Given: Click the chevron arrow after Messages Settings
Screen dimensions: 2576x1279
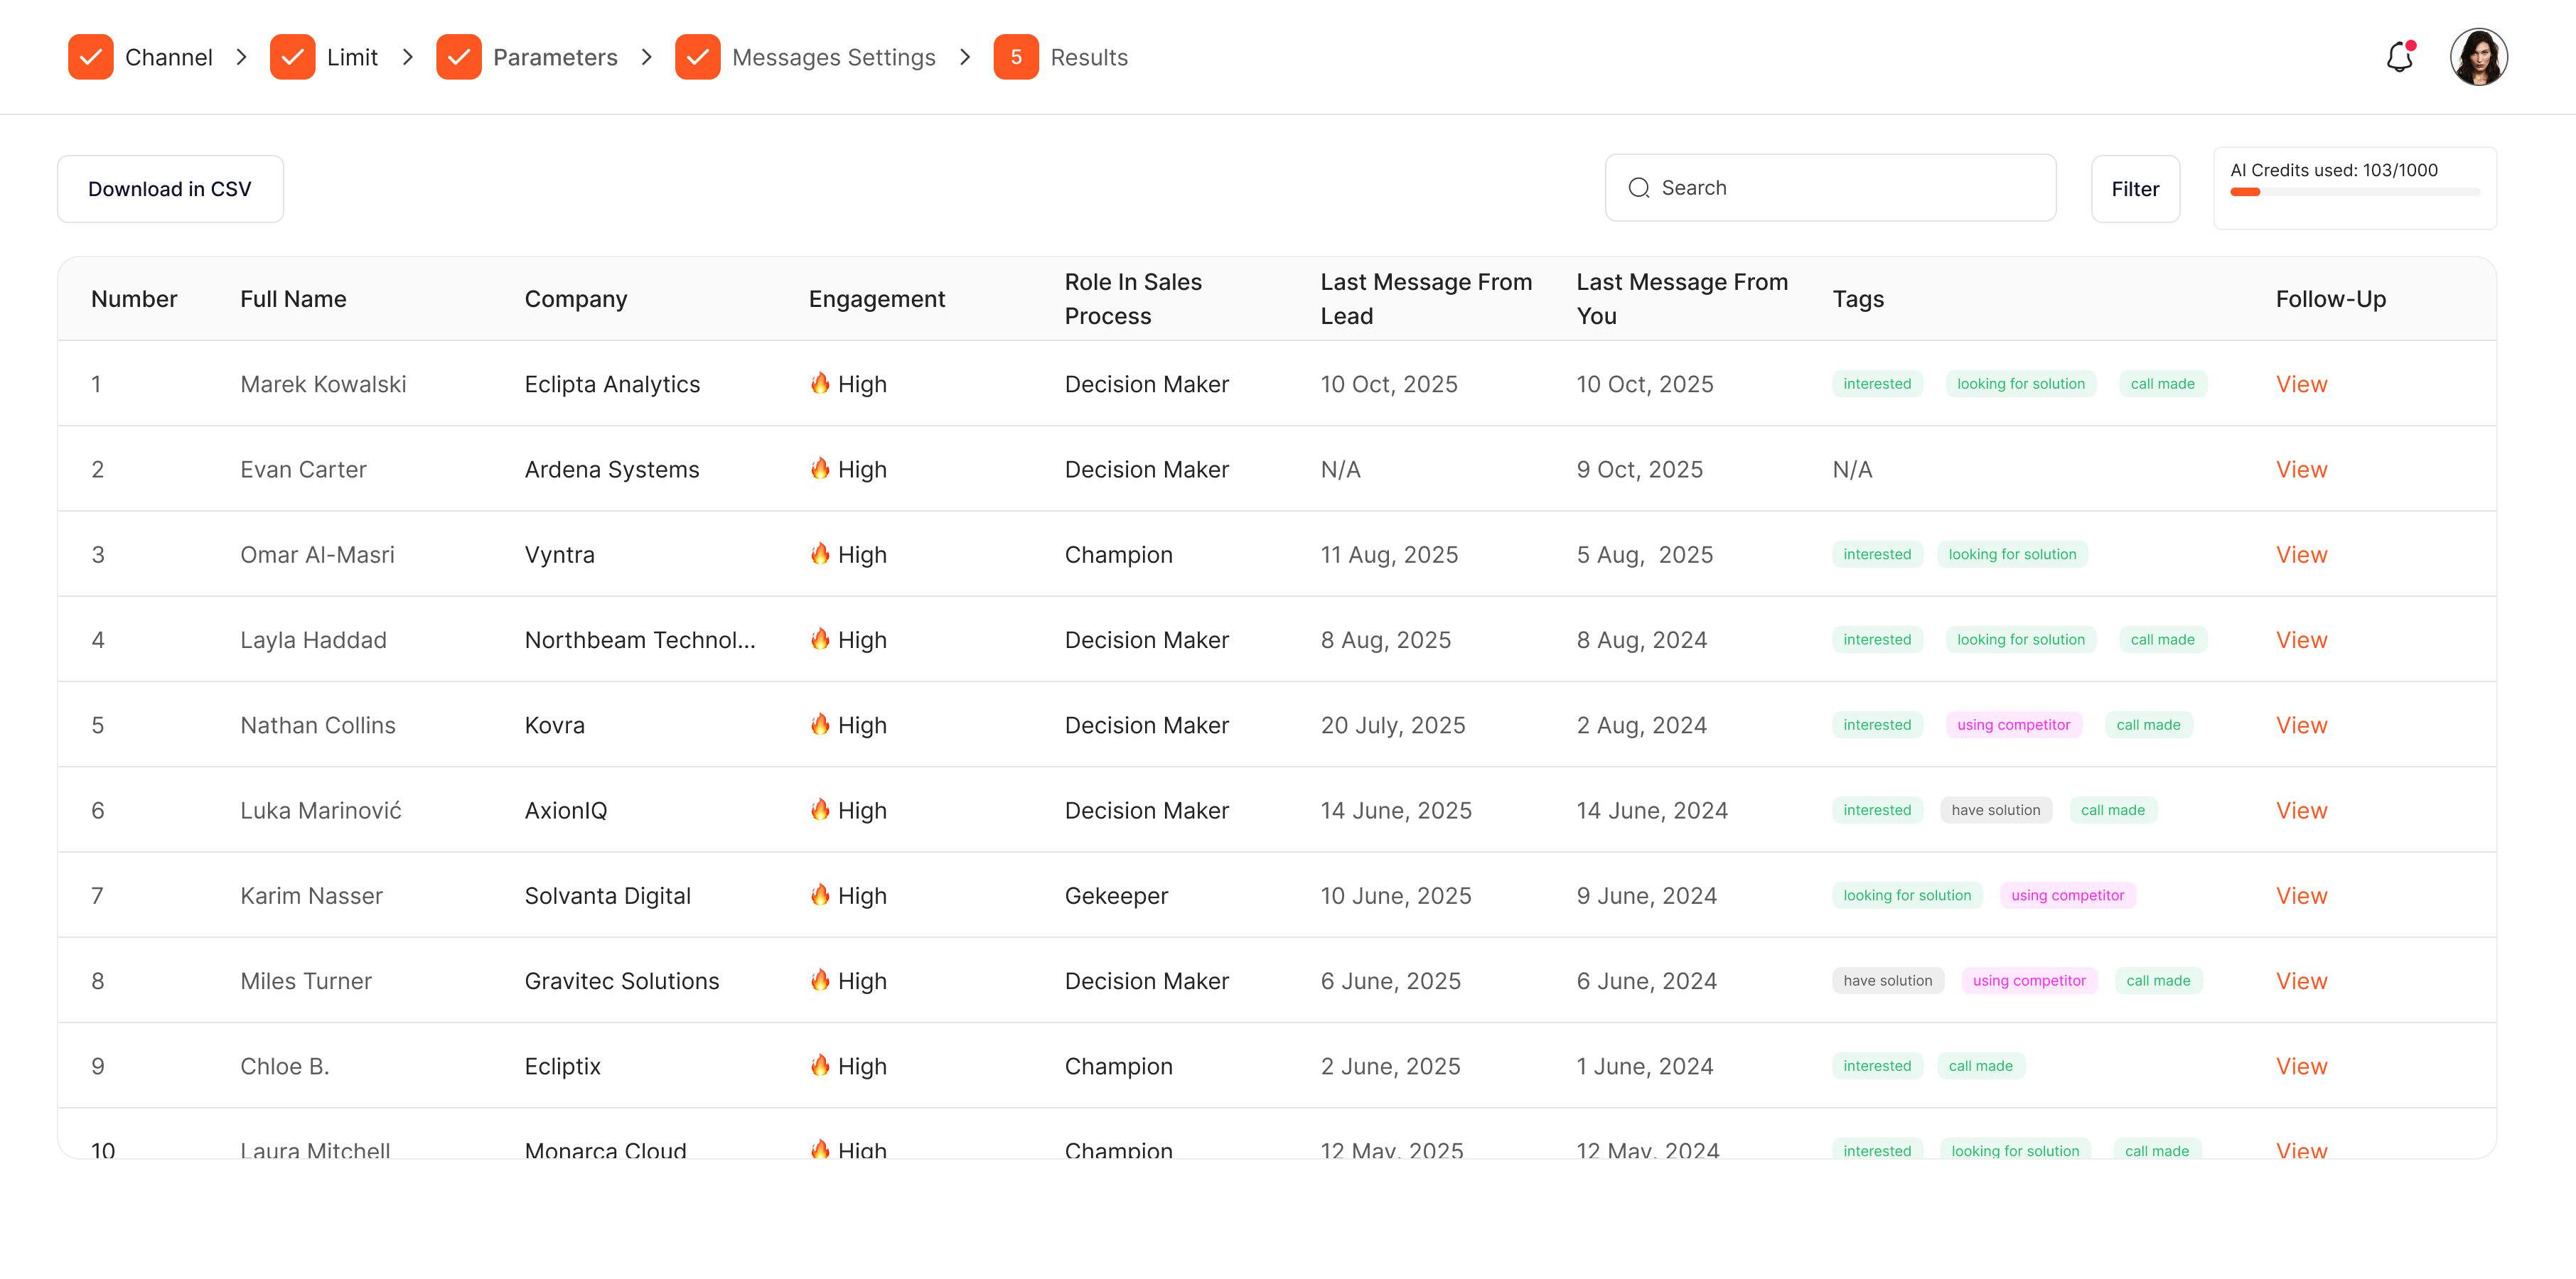Looking at the screenshot, I should (x=965, y=57).
